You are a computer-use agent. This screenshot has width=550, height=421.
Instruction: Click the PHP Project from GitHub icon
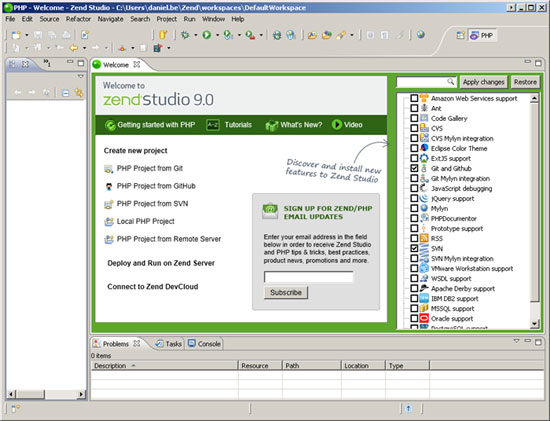[109, 186]
